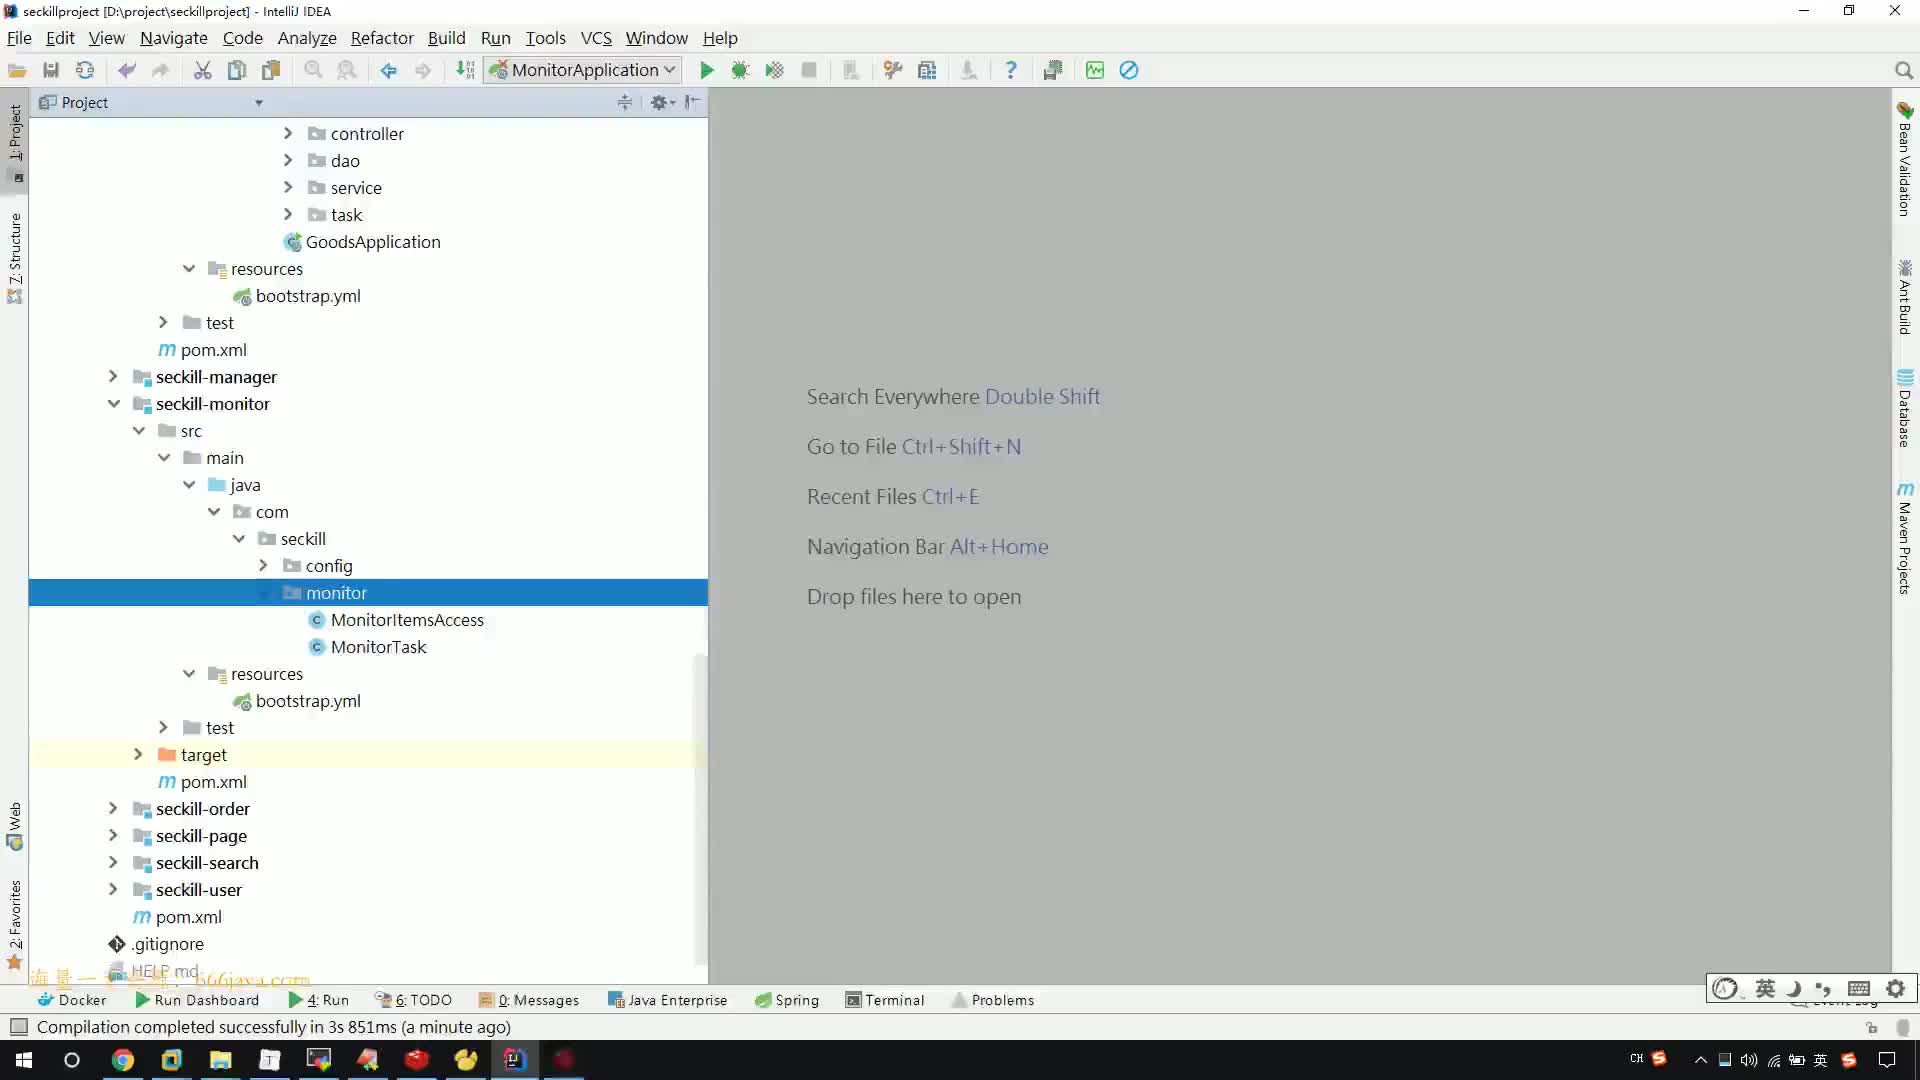Open the Problems tool window
Screen dimensions: 1920x1080
coord(993,1000)
